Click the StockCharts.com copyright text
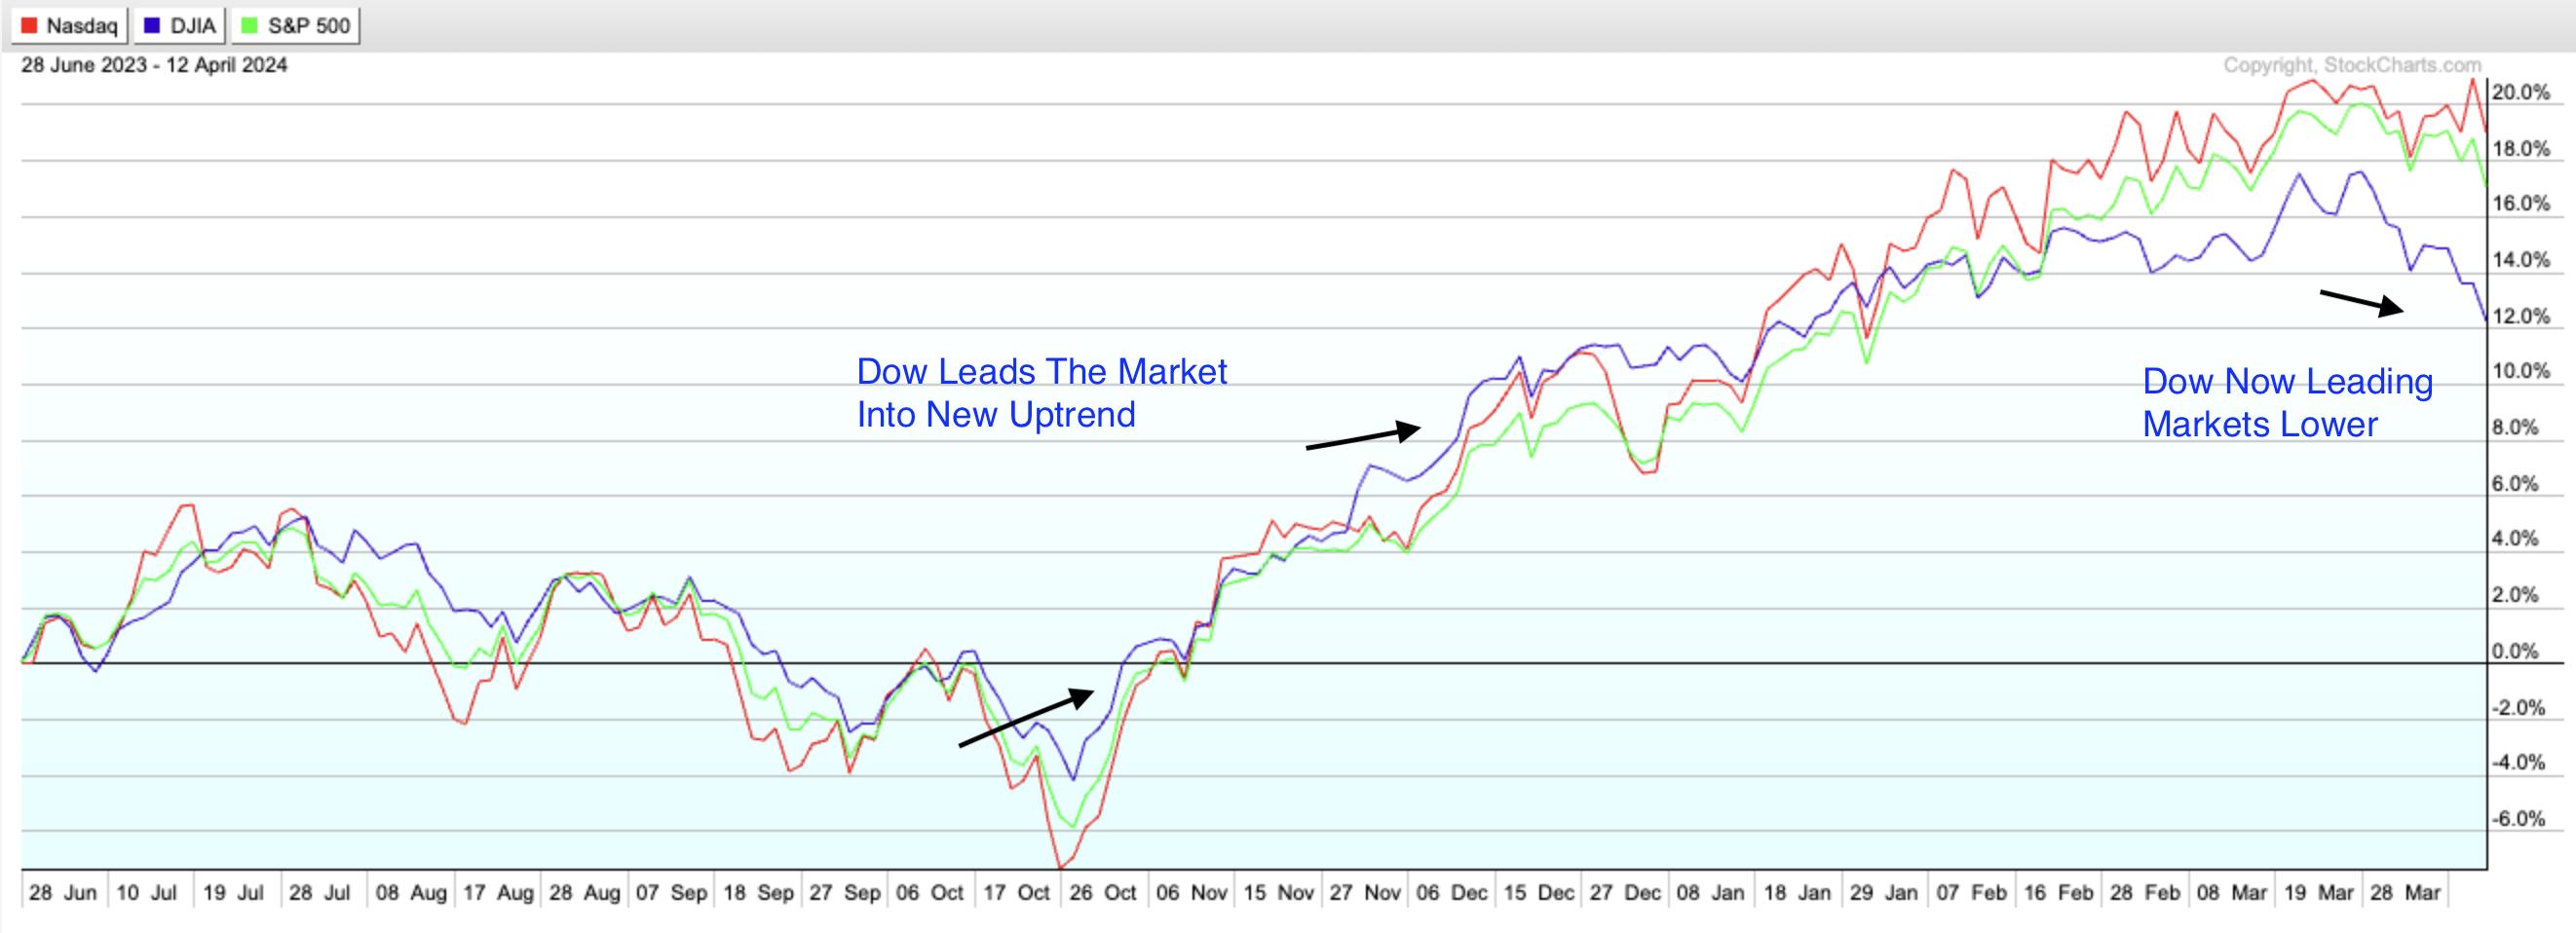 click(x=2352, y=65)
